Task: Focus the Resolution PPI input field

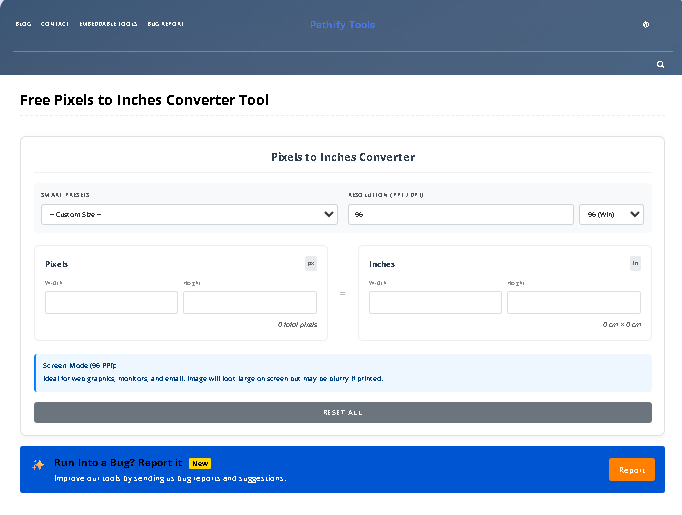Action: pos(460,214)
